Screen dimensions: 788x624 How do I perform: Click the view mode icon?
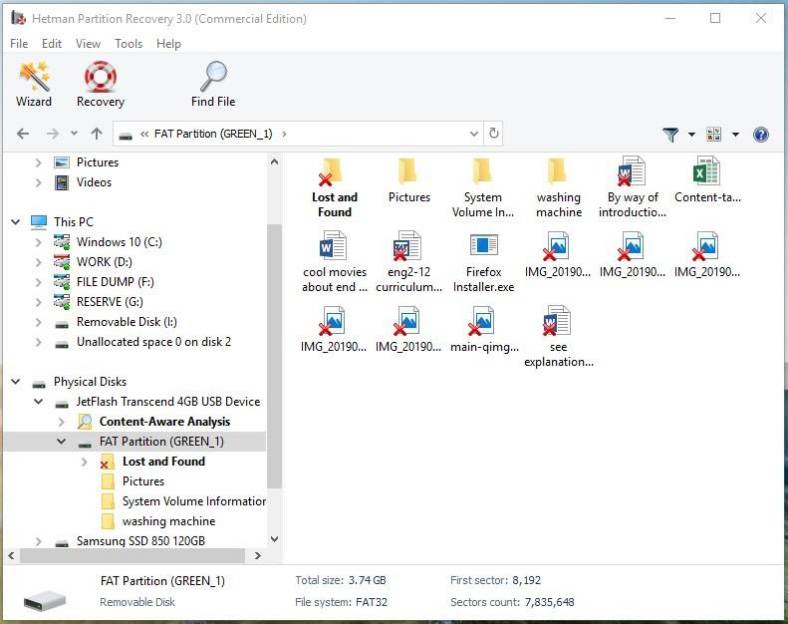click(x=714, y=134)
